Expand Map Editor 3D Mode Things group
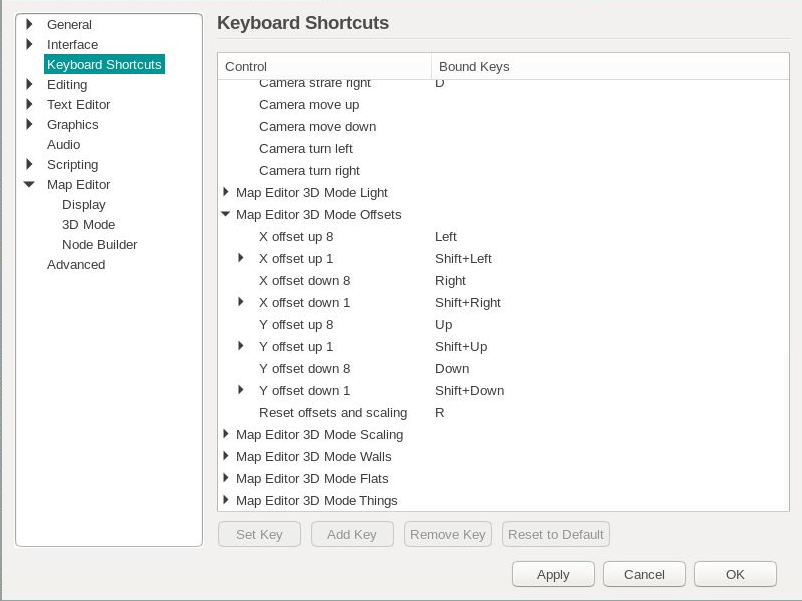Image resolution: width=802 pixels, height=601 pixels. pyautogui.click(x=226, y=500)
